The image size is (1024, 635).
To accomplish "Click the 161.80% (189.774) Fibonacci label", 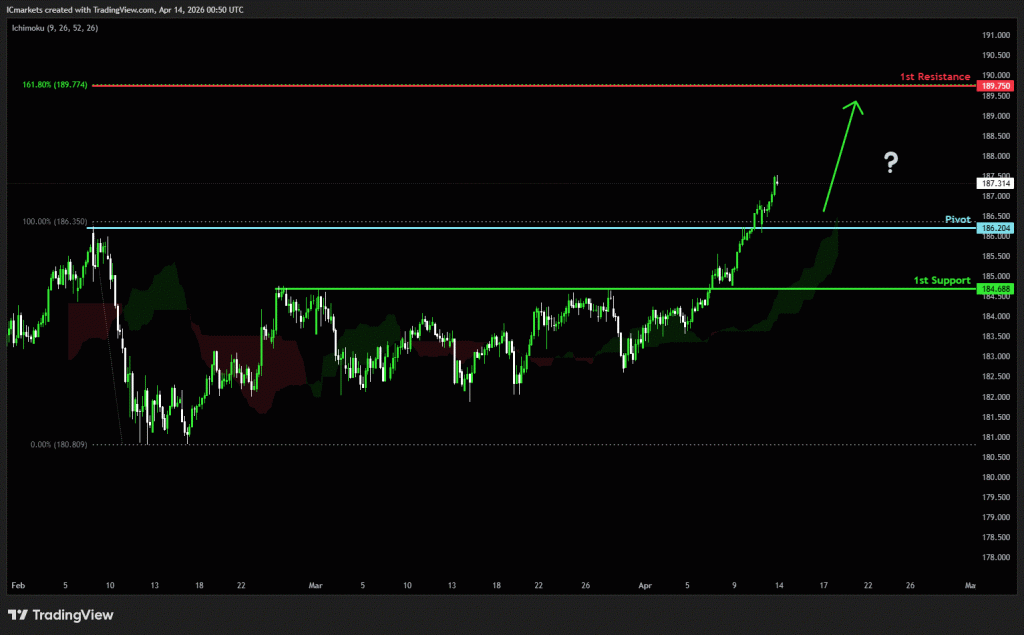I will [54, 85].
